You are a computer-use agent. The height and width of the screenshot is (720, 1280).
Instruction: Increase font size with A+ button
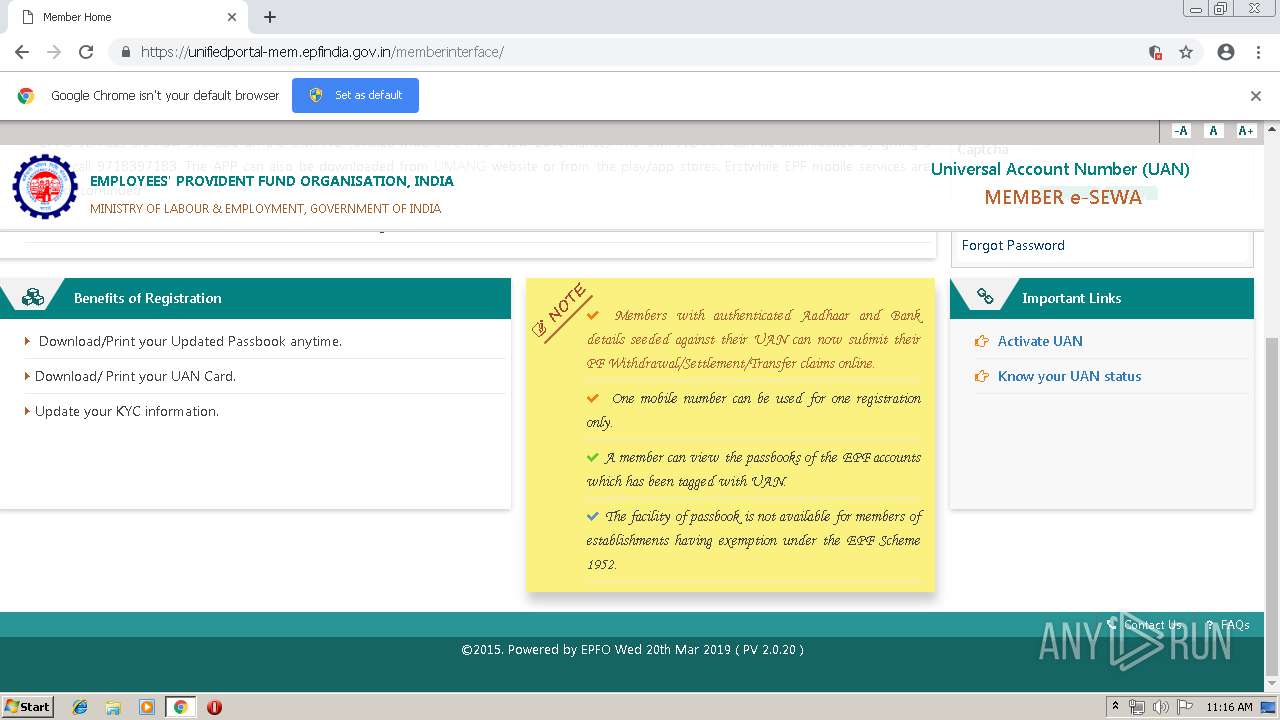[1245, 131]
